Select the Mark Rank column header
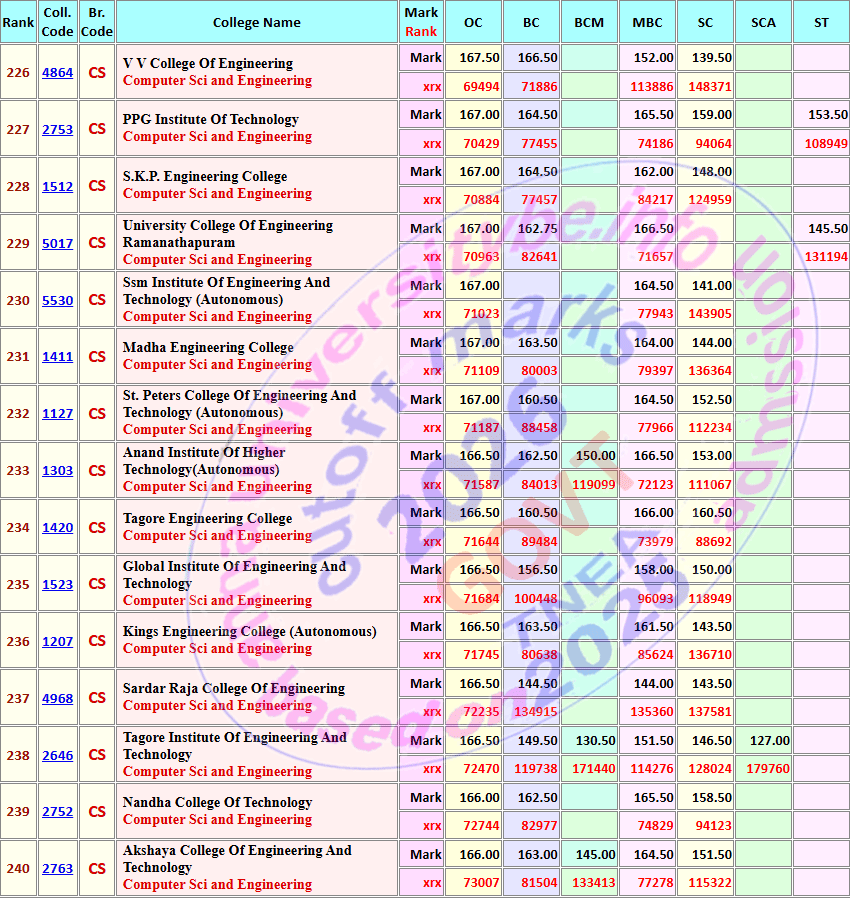 (421, 22)
